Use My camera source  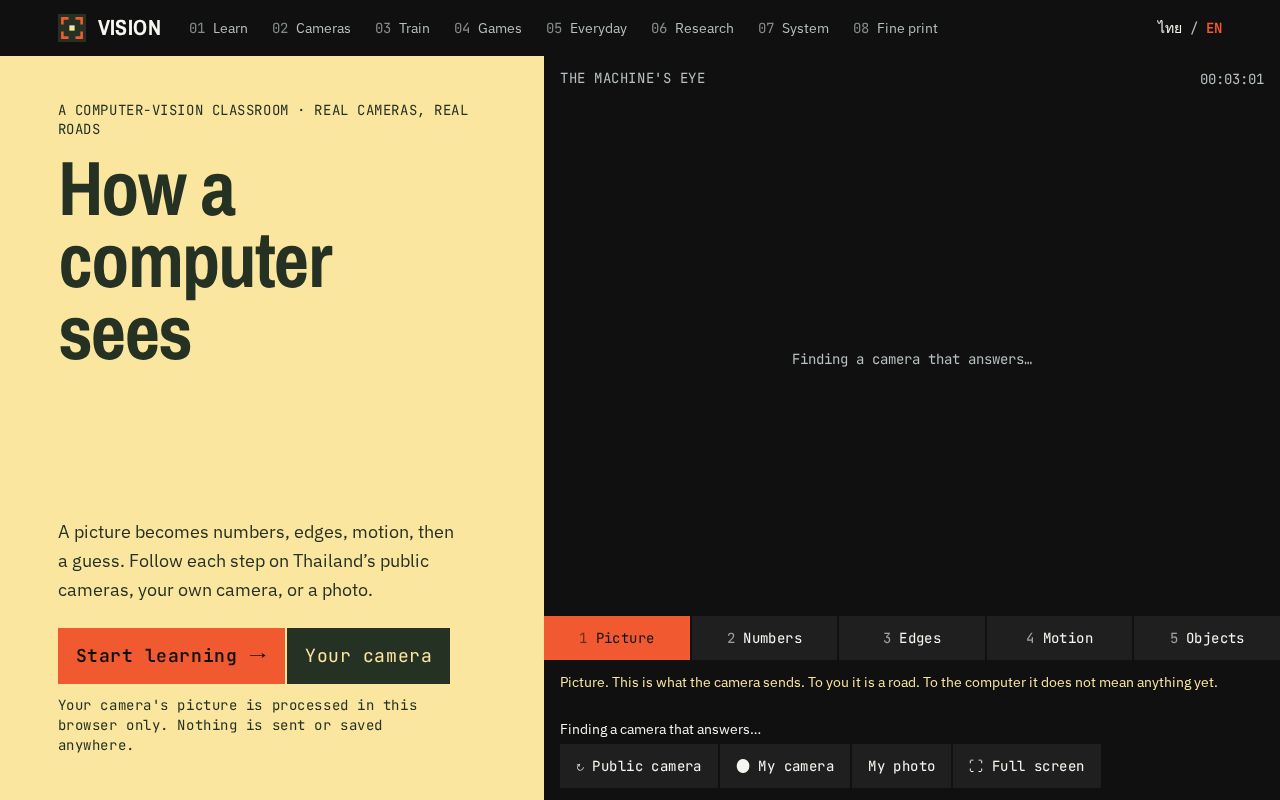tap(785, 766)
